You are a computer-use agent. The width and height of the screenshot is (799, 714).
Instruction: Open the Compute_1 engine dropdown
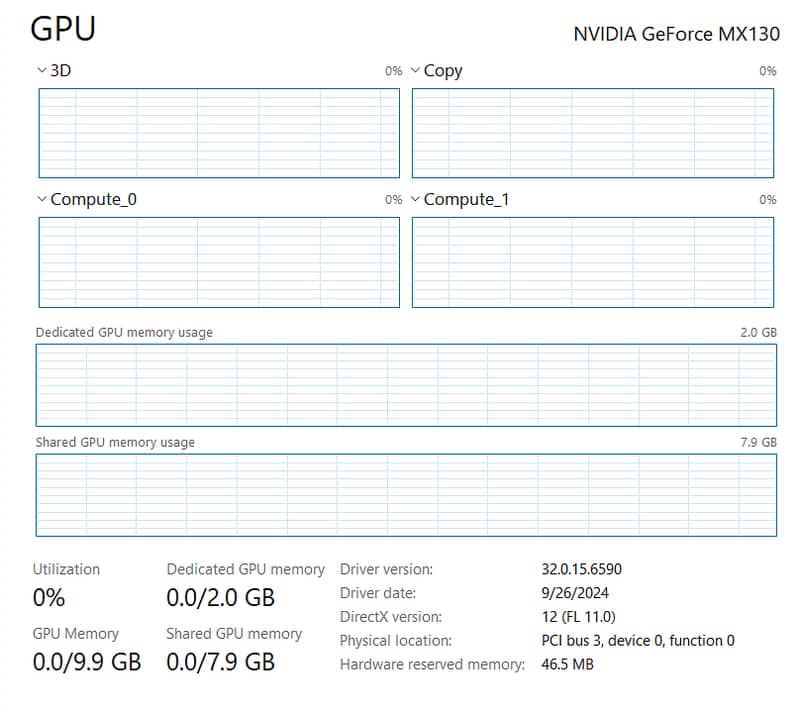(415, 199)
